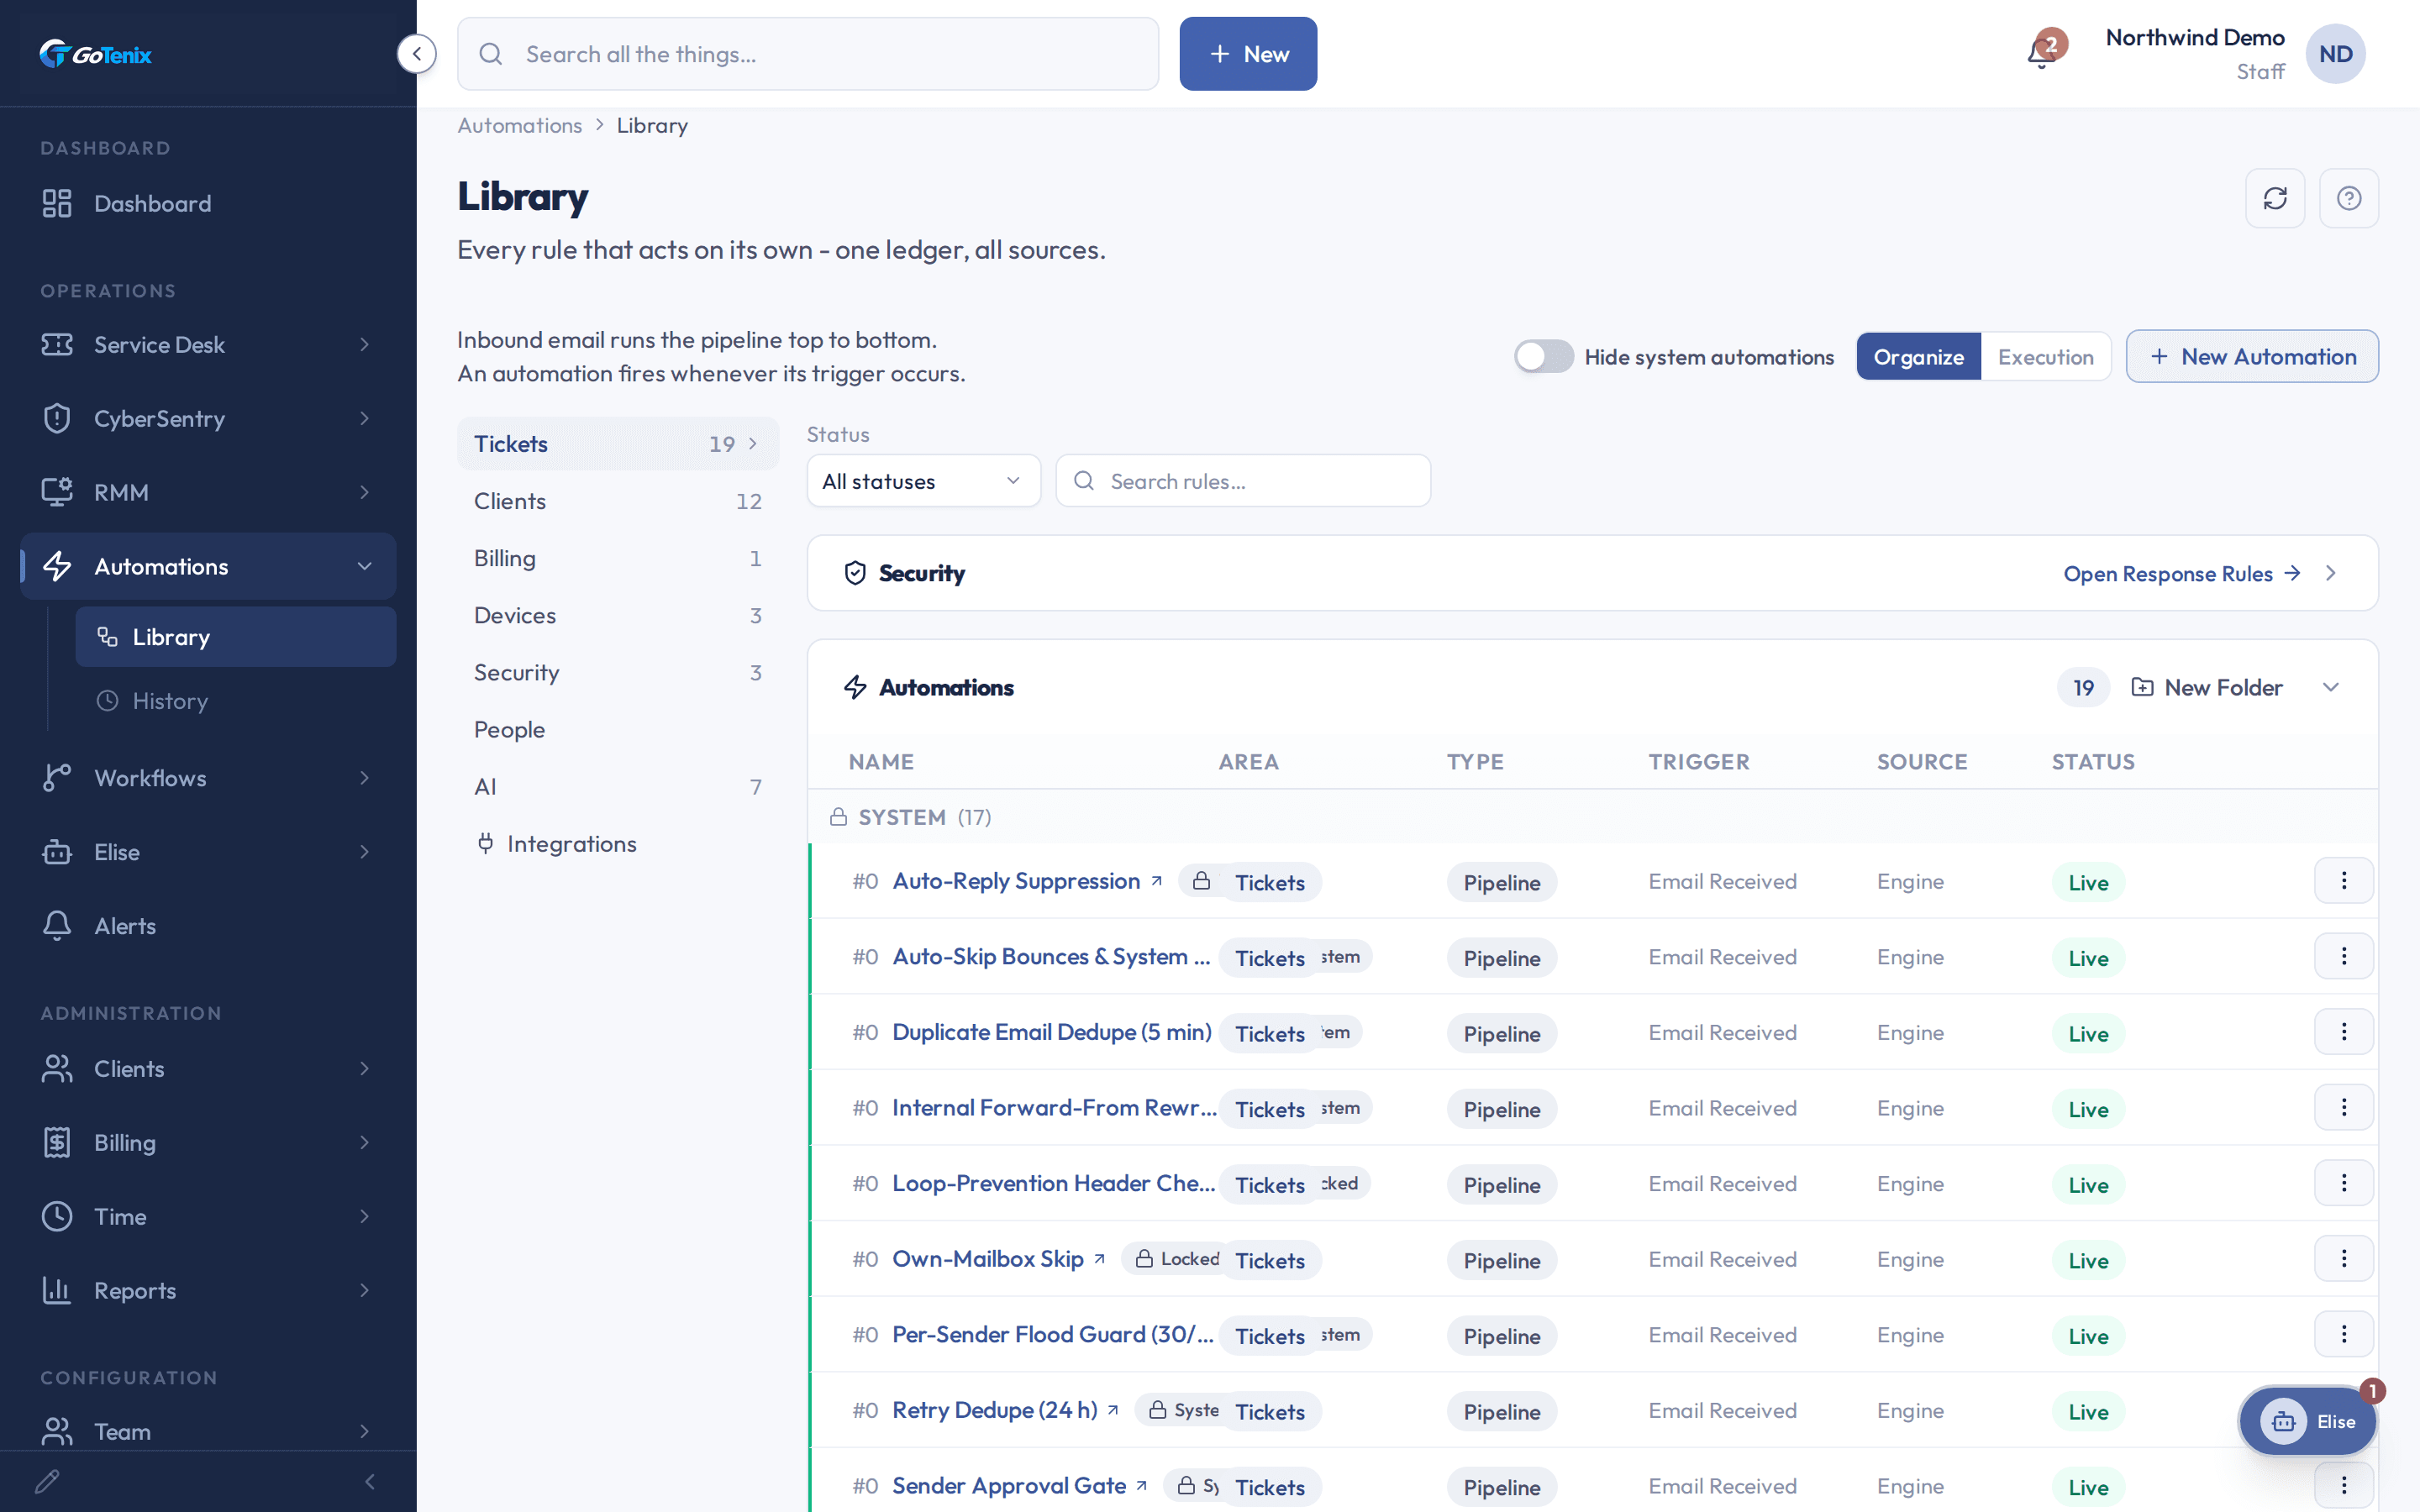Click the New button in top bar

1248,54
